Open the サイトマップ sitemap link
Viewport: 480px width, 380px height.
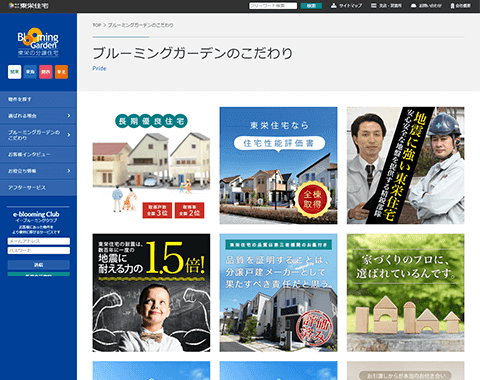[347, 6]
